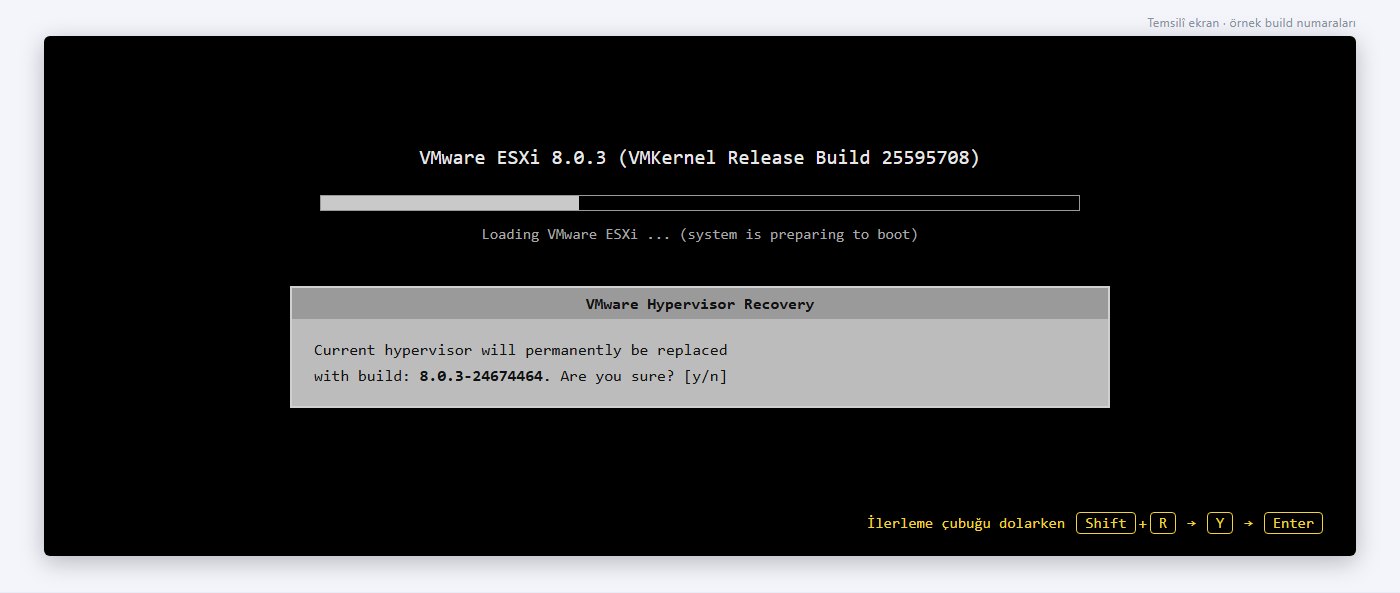Click the 'Are you sure? [y/n]' prompt
Viewport: 1400px width, 593px height.
[x=644, y=376]
